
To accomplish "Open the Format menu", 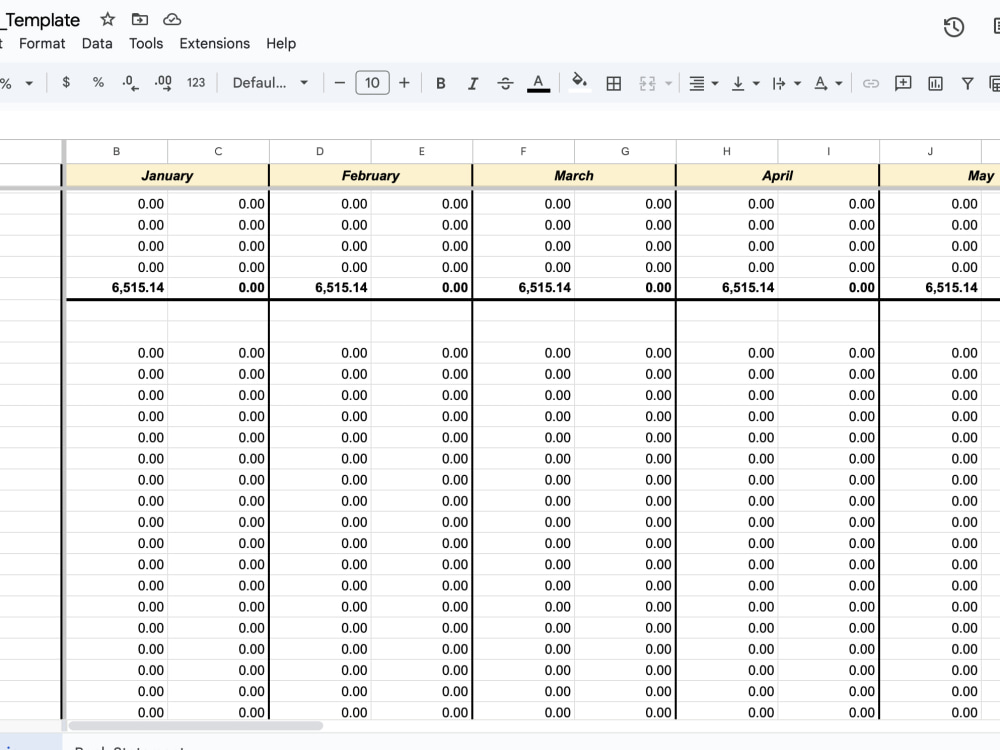I will coord(42,43).
